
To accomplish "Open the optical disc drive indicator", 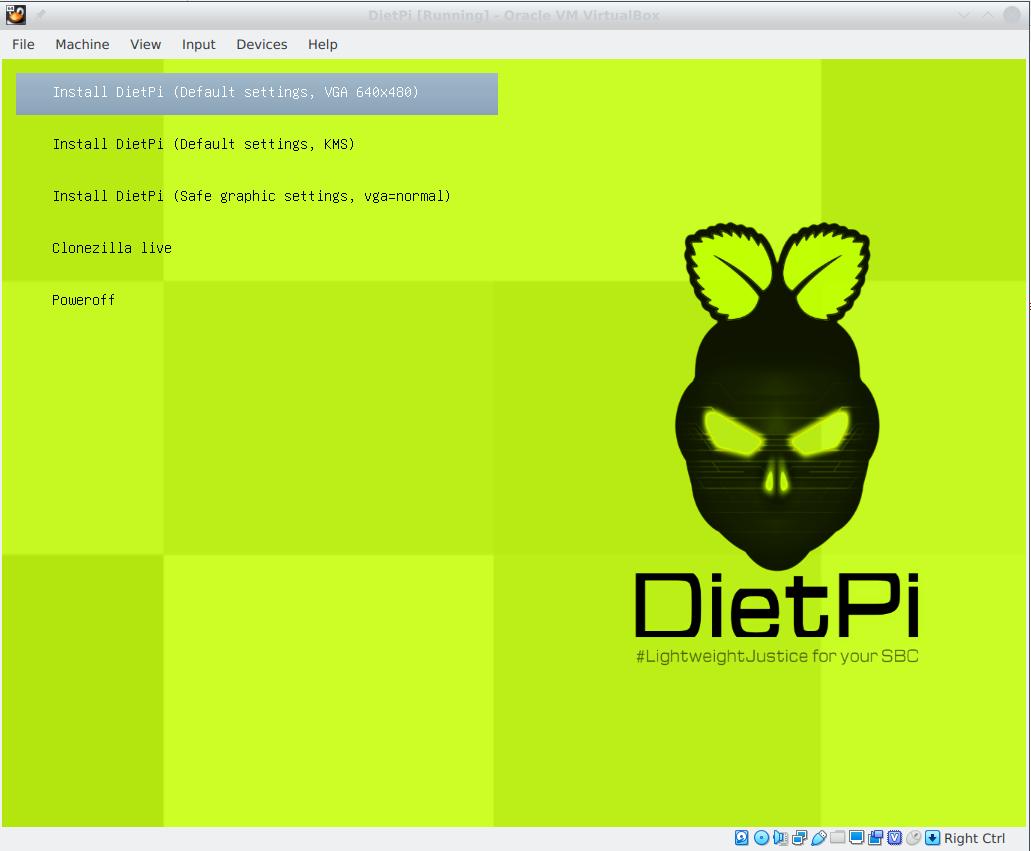I will tap(761, 838).
